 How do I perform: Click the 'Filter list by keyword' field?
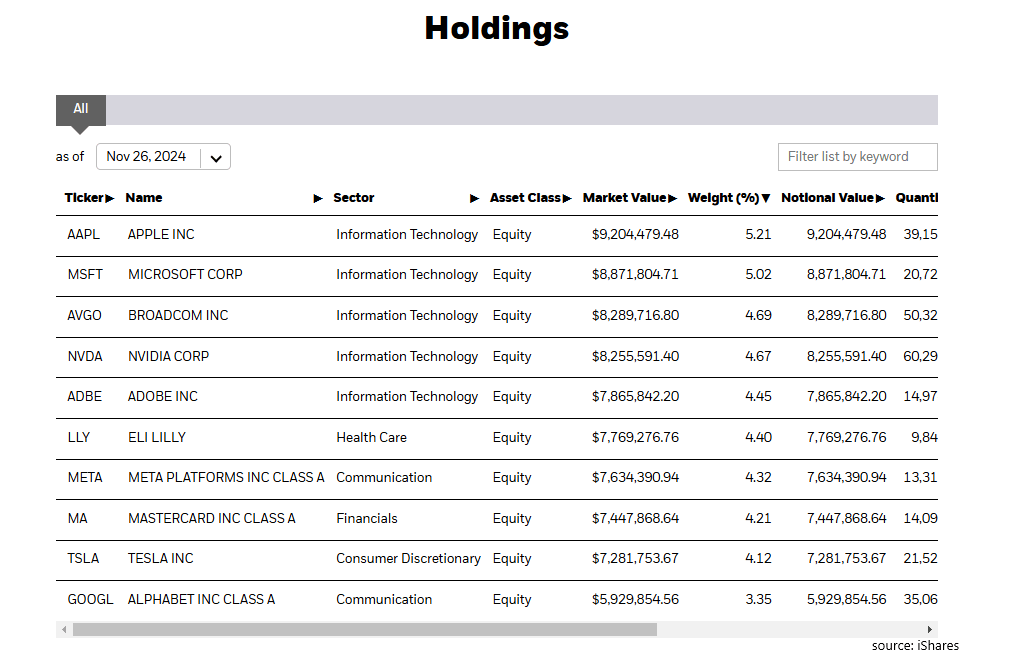857,157
